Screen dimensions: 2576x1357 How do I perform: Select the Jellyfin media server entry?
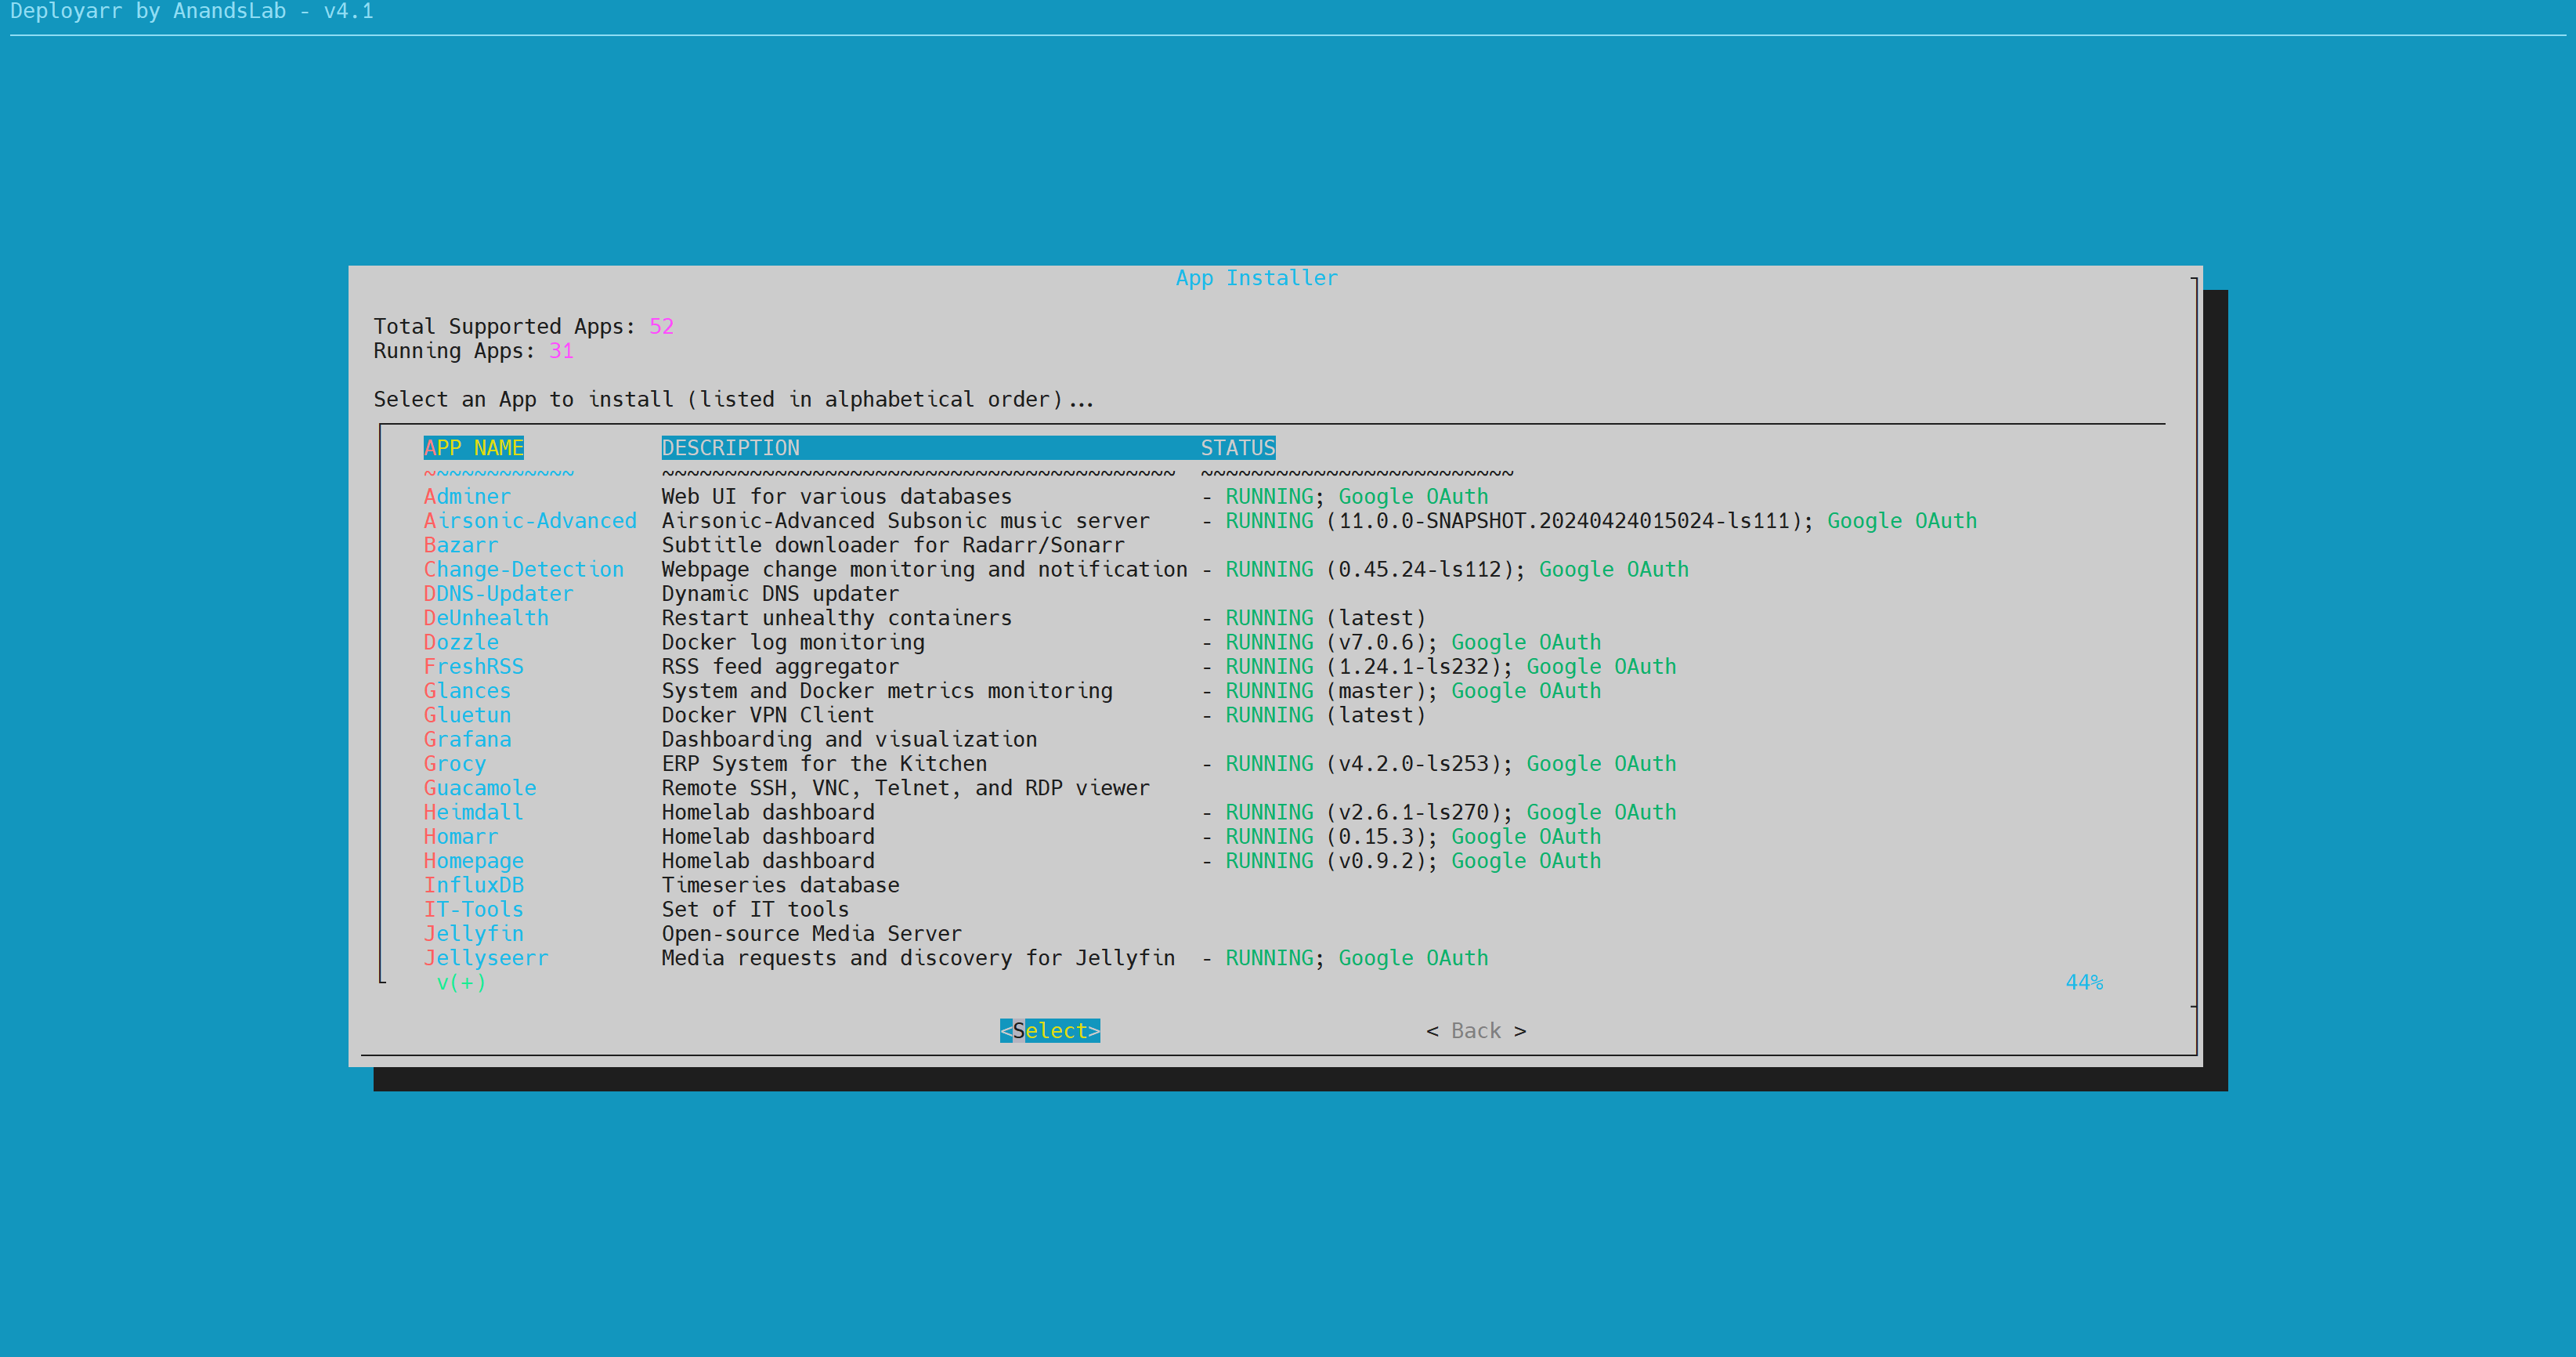pos(473,934)
